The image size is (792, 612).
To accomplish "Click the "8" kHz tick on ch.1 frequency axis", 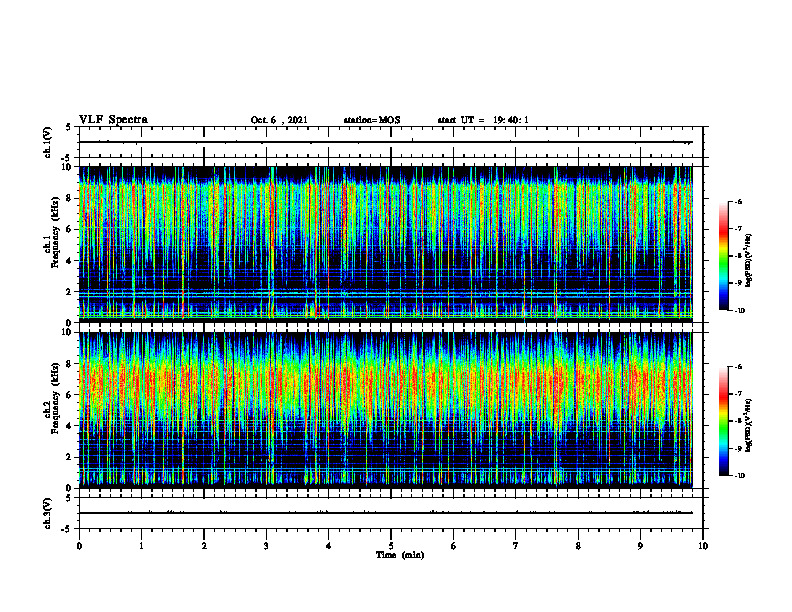I will [70, 198].
